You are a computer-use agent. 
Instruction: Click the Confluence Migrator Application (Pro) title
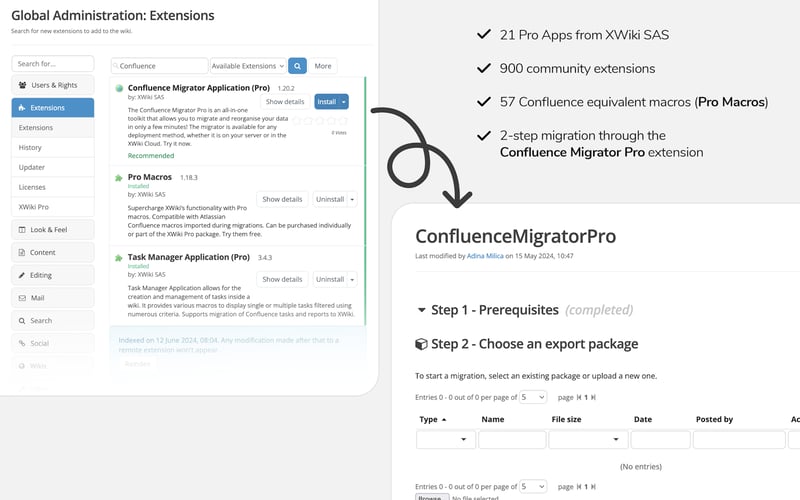pos(198,88)
